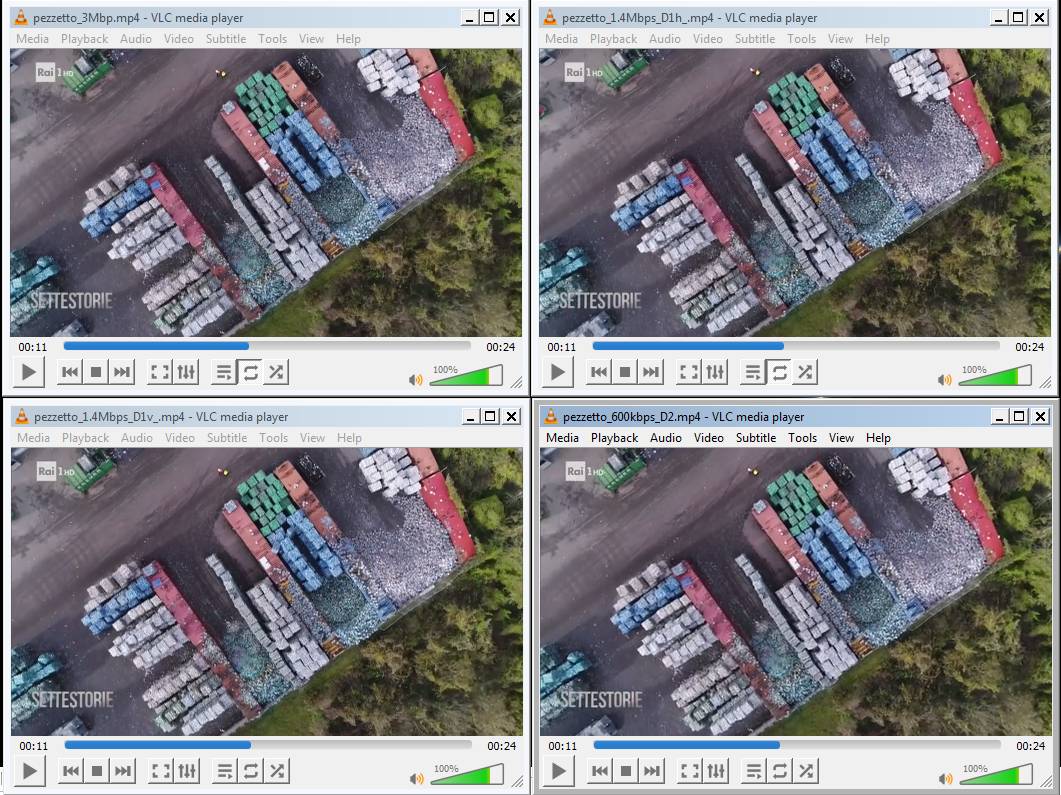
Task: Mute audio in pezzetto_1.4Mbps_D1h_ window
Action: (945, 380)
